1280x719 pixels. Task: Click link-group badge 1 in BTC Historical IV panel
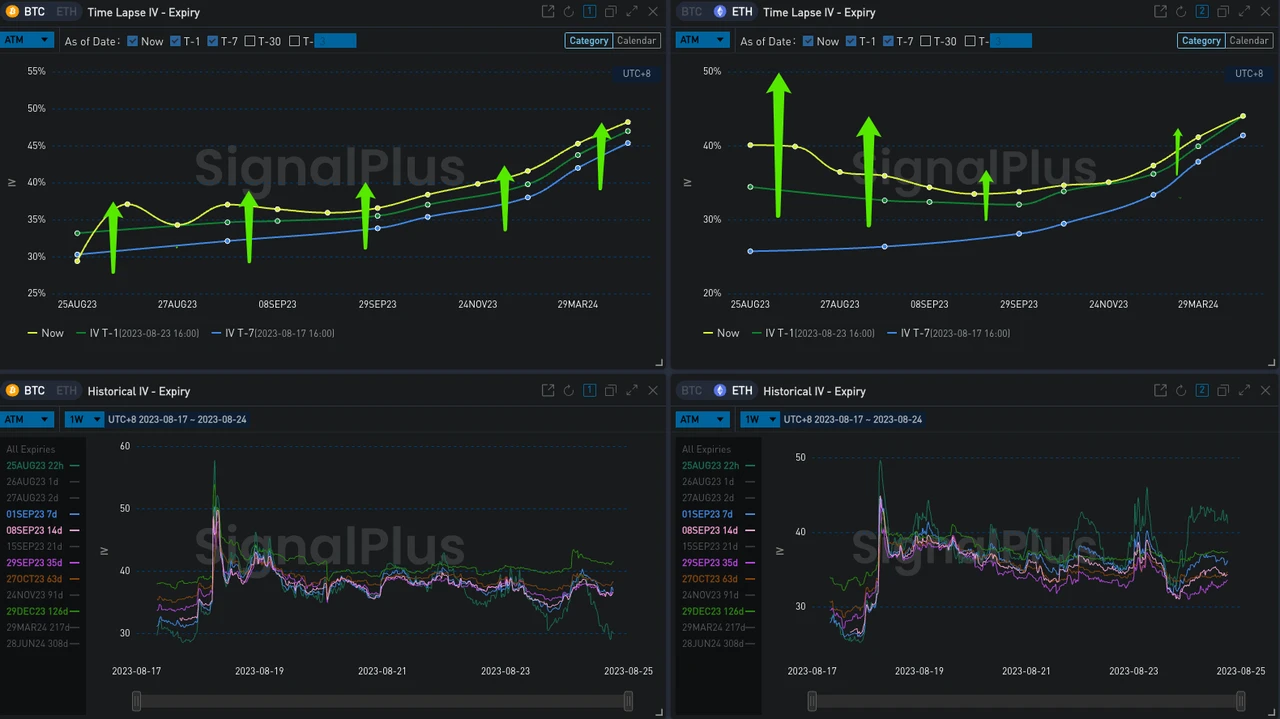pos(589,391)
